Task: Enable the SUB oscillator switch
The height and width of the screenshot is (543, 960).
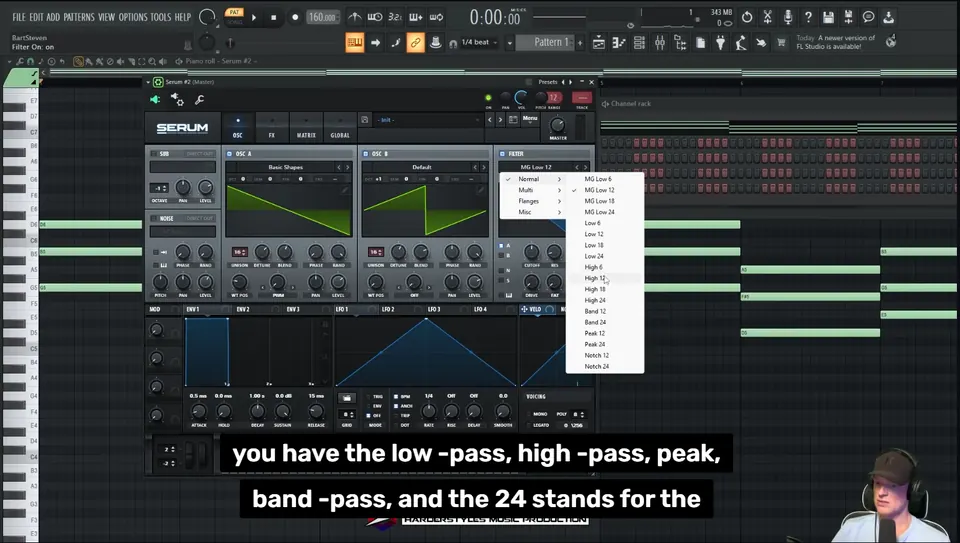Action: pos(154,154)
